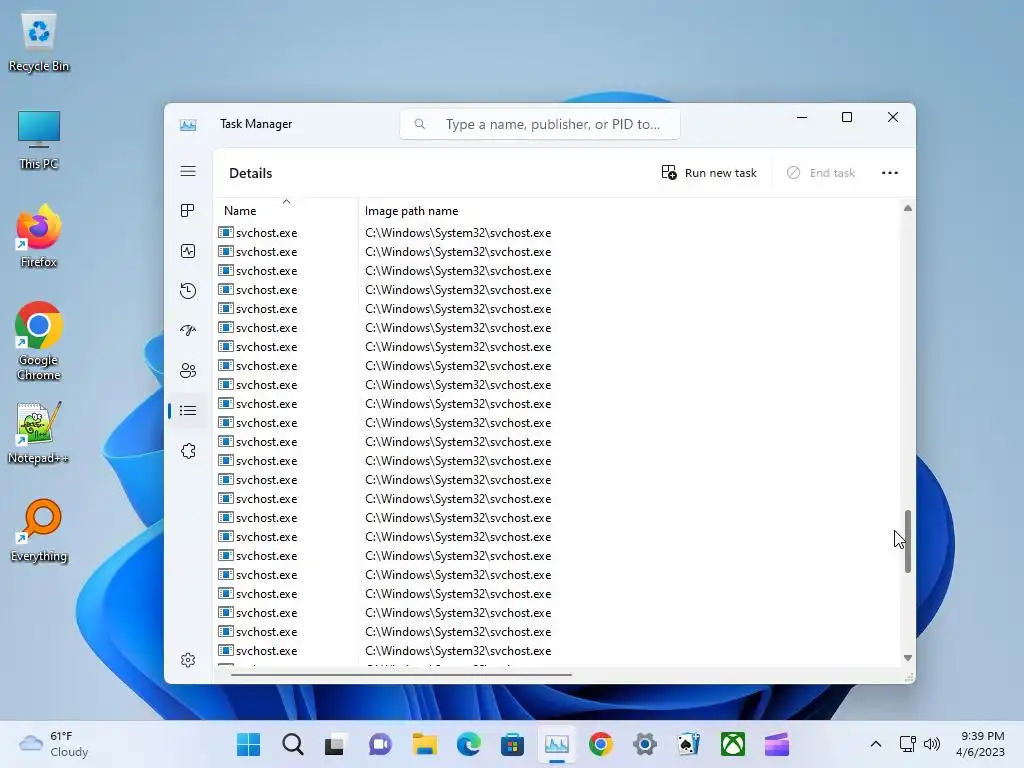The image size is (1024, 768).
Task: Select the Everything desktop shortcut
Action: tap(39, 530)
